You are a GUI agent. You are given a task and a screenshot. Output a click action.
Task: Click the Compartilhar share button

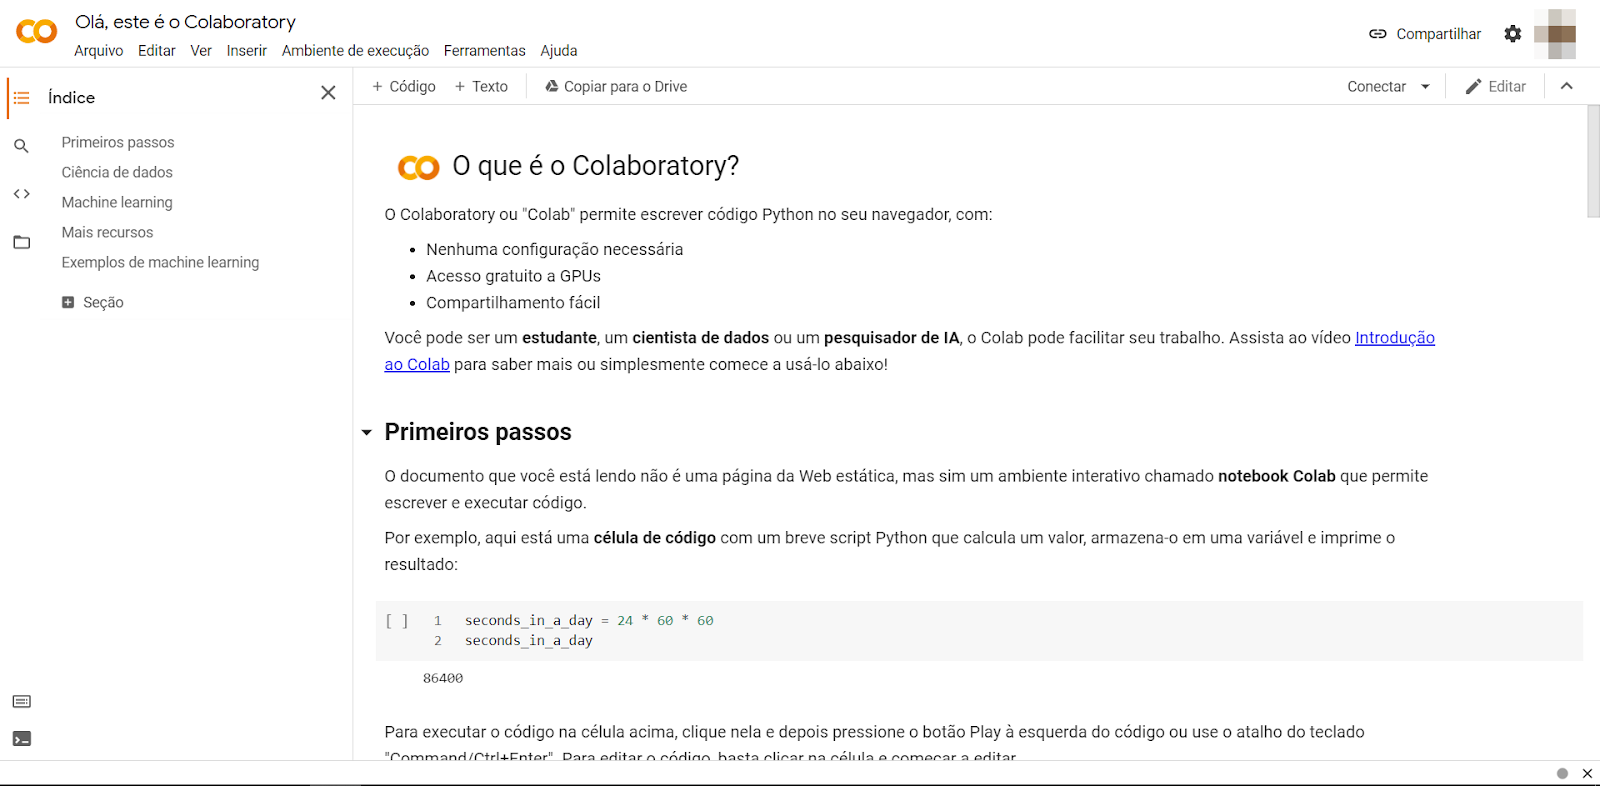(x=1425, y=34)
